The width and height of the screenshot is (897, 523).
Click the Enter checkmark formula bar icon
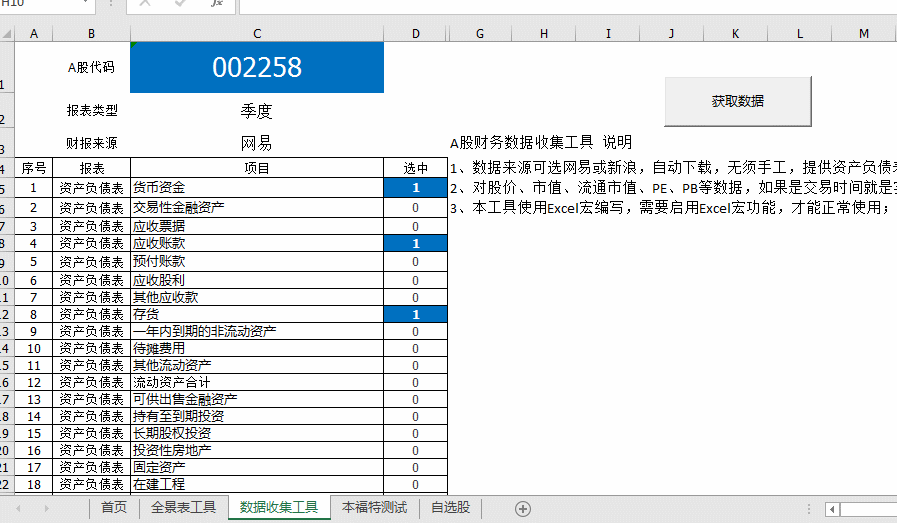coord(179,4)
